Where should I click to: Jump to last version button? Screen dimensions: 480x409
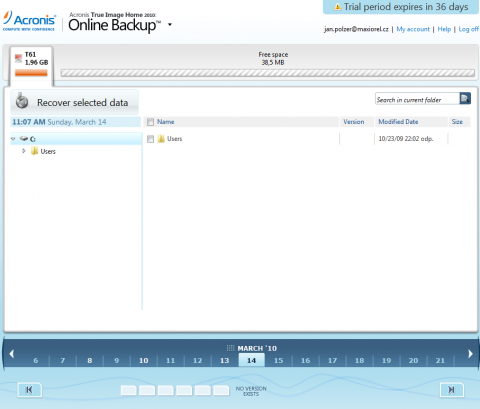tap(452, 389)
